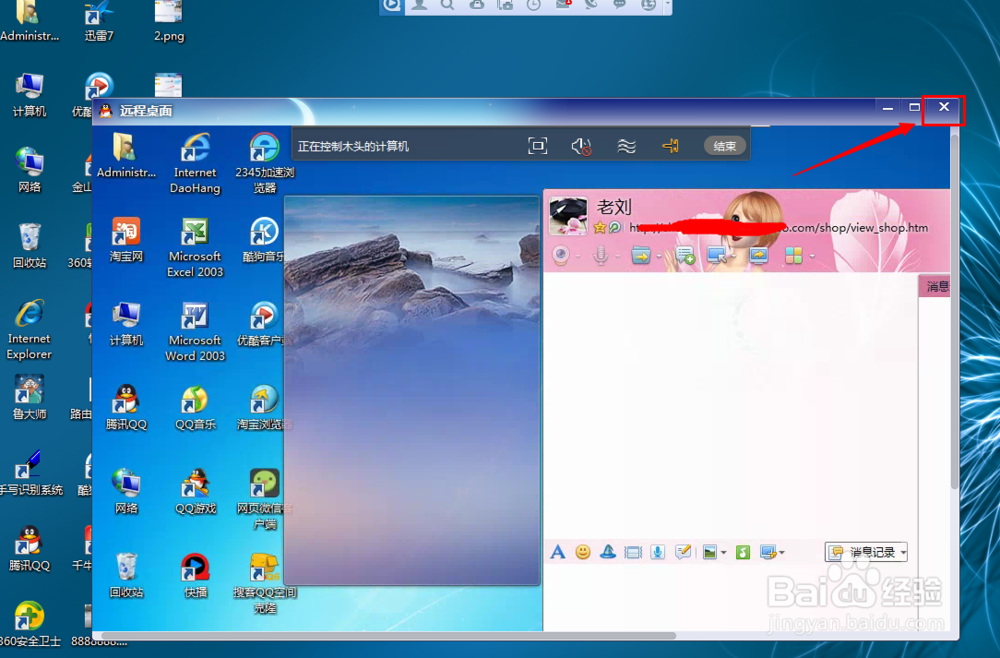Click the envelope mail icon in the top floating toolbar
This screenshot has height=658, width=1000.
(562, 5)
